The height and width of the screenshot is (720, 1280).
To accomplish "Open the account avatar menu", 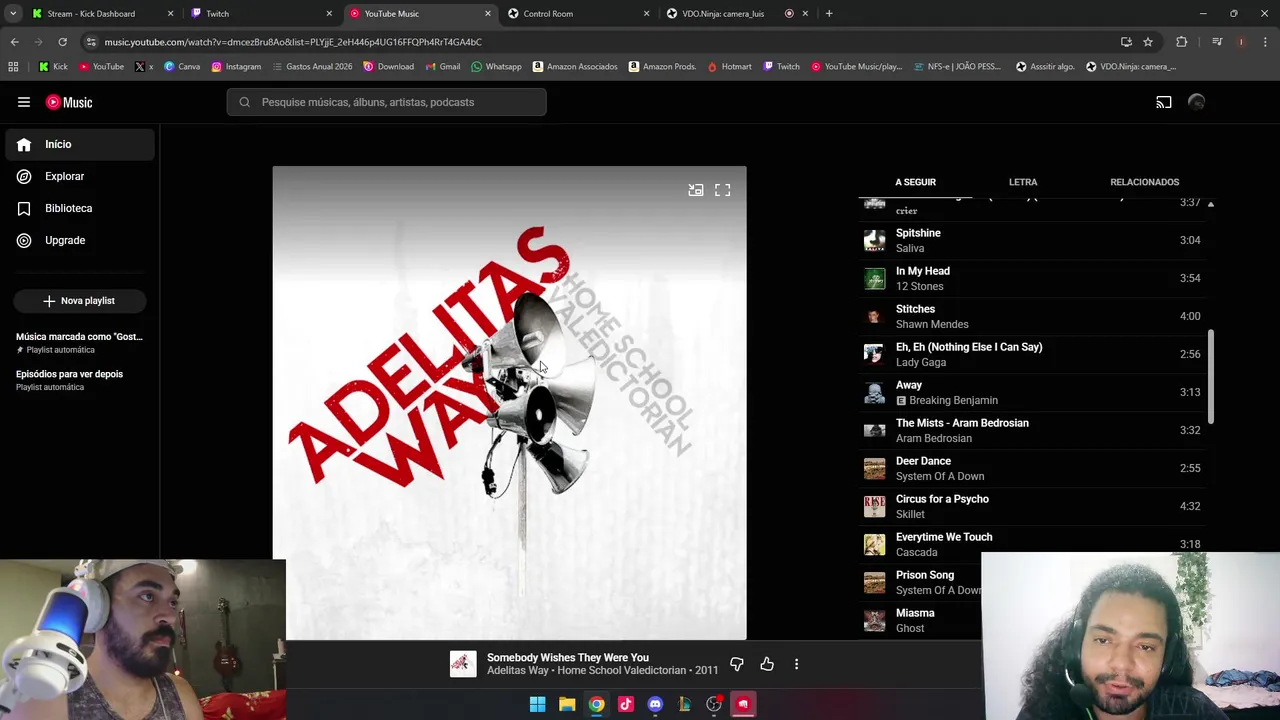I will pyautogui.click(x=1197, y=102).
